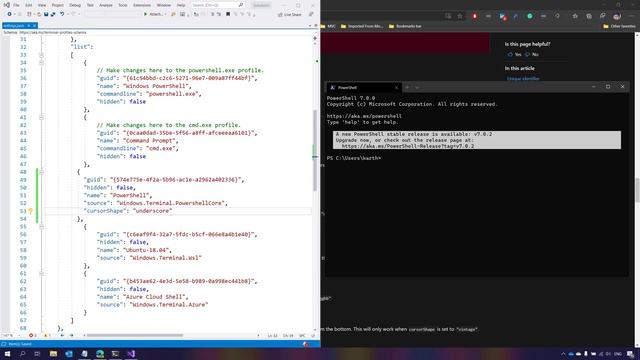Click the Save All icon in toolbar
This screenshot has height=360, width=640.
[x=53, y=14]
